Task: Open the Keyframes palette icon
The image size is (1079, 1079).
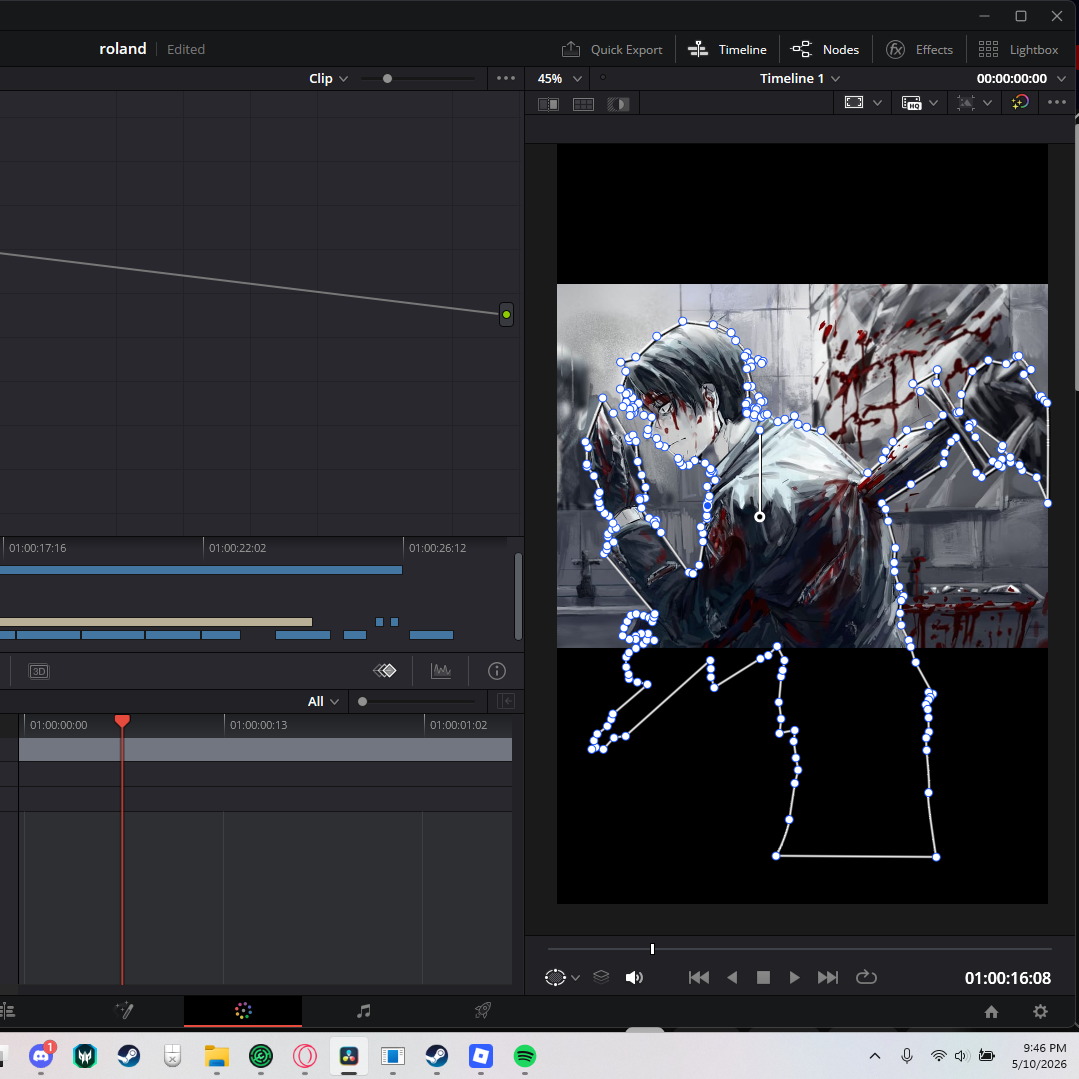Action: click(385, 670)
